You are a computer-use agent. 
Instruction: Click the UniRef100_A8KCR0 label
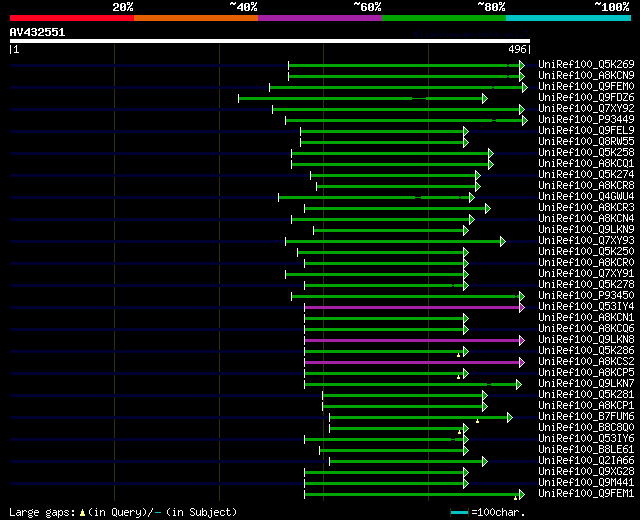[x=586, y=263]
